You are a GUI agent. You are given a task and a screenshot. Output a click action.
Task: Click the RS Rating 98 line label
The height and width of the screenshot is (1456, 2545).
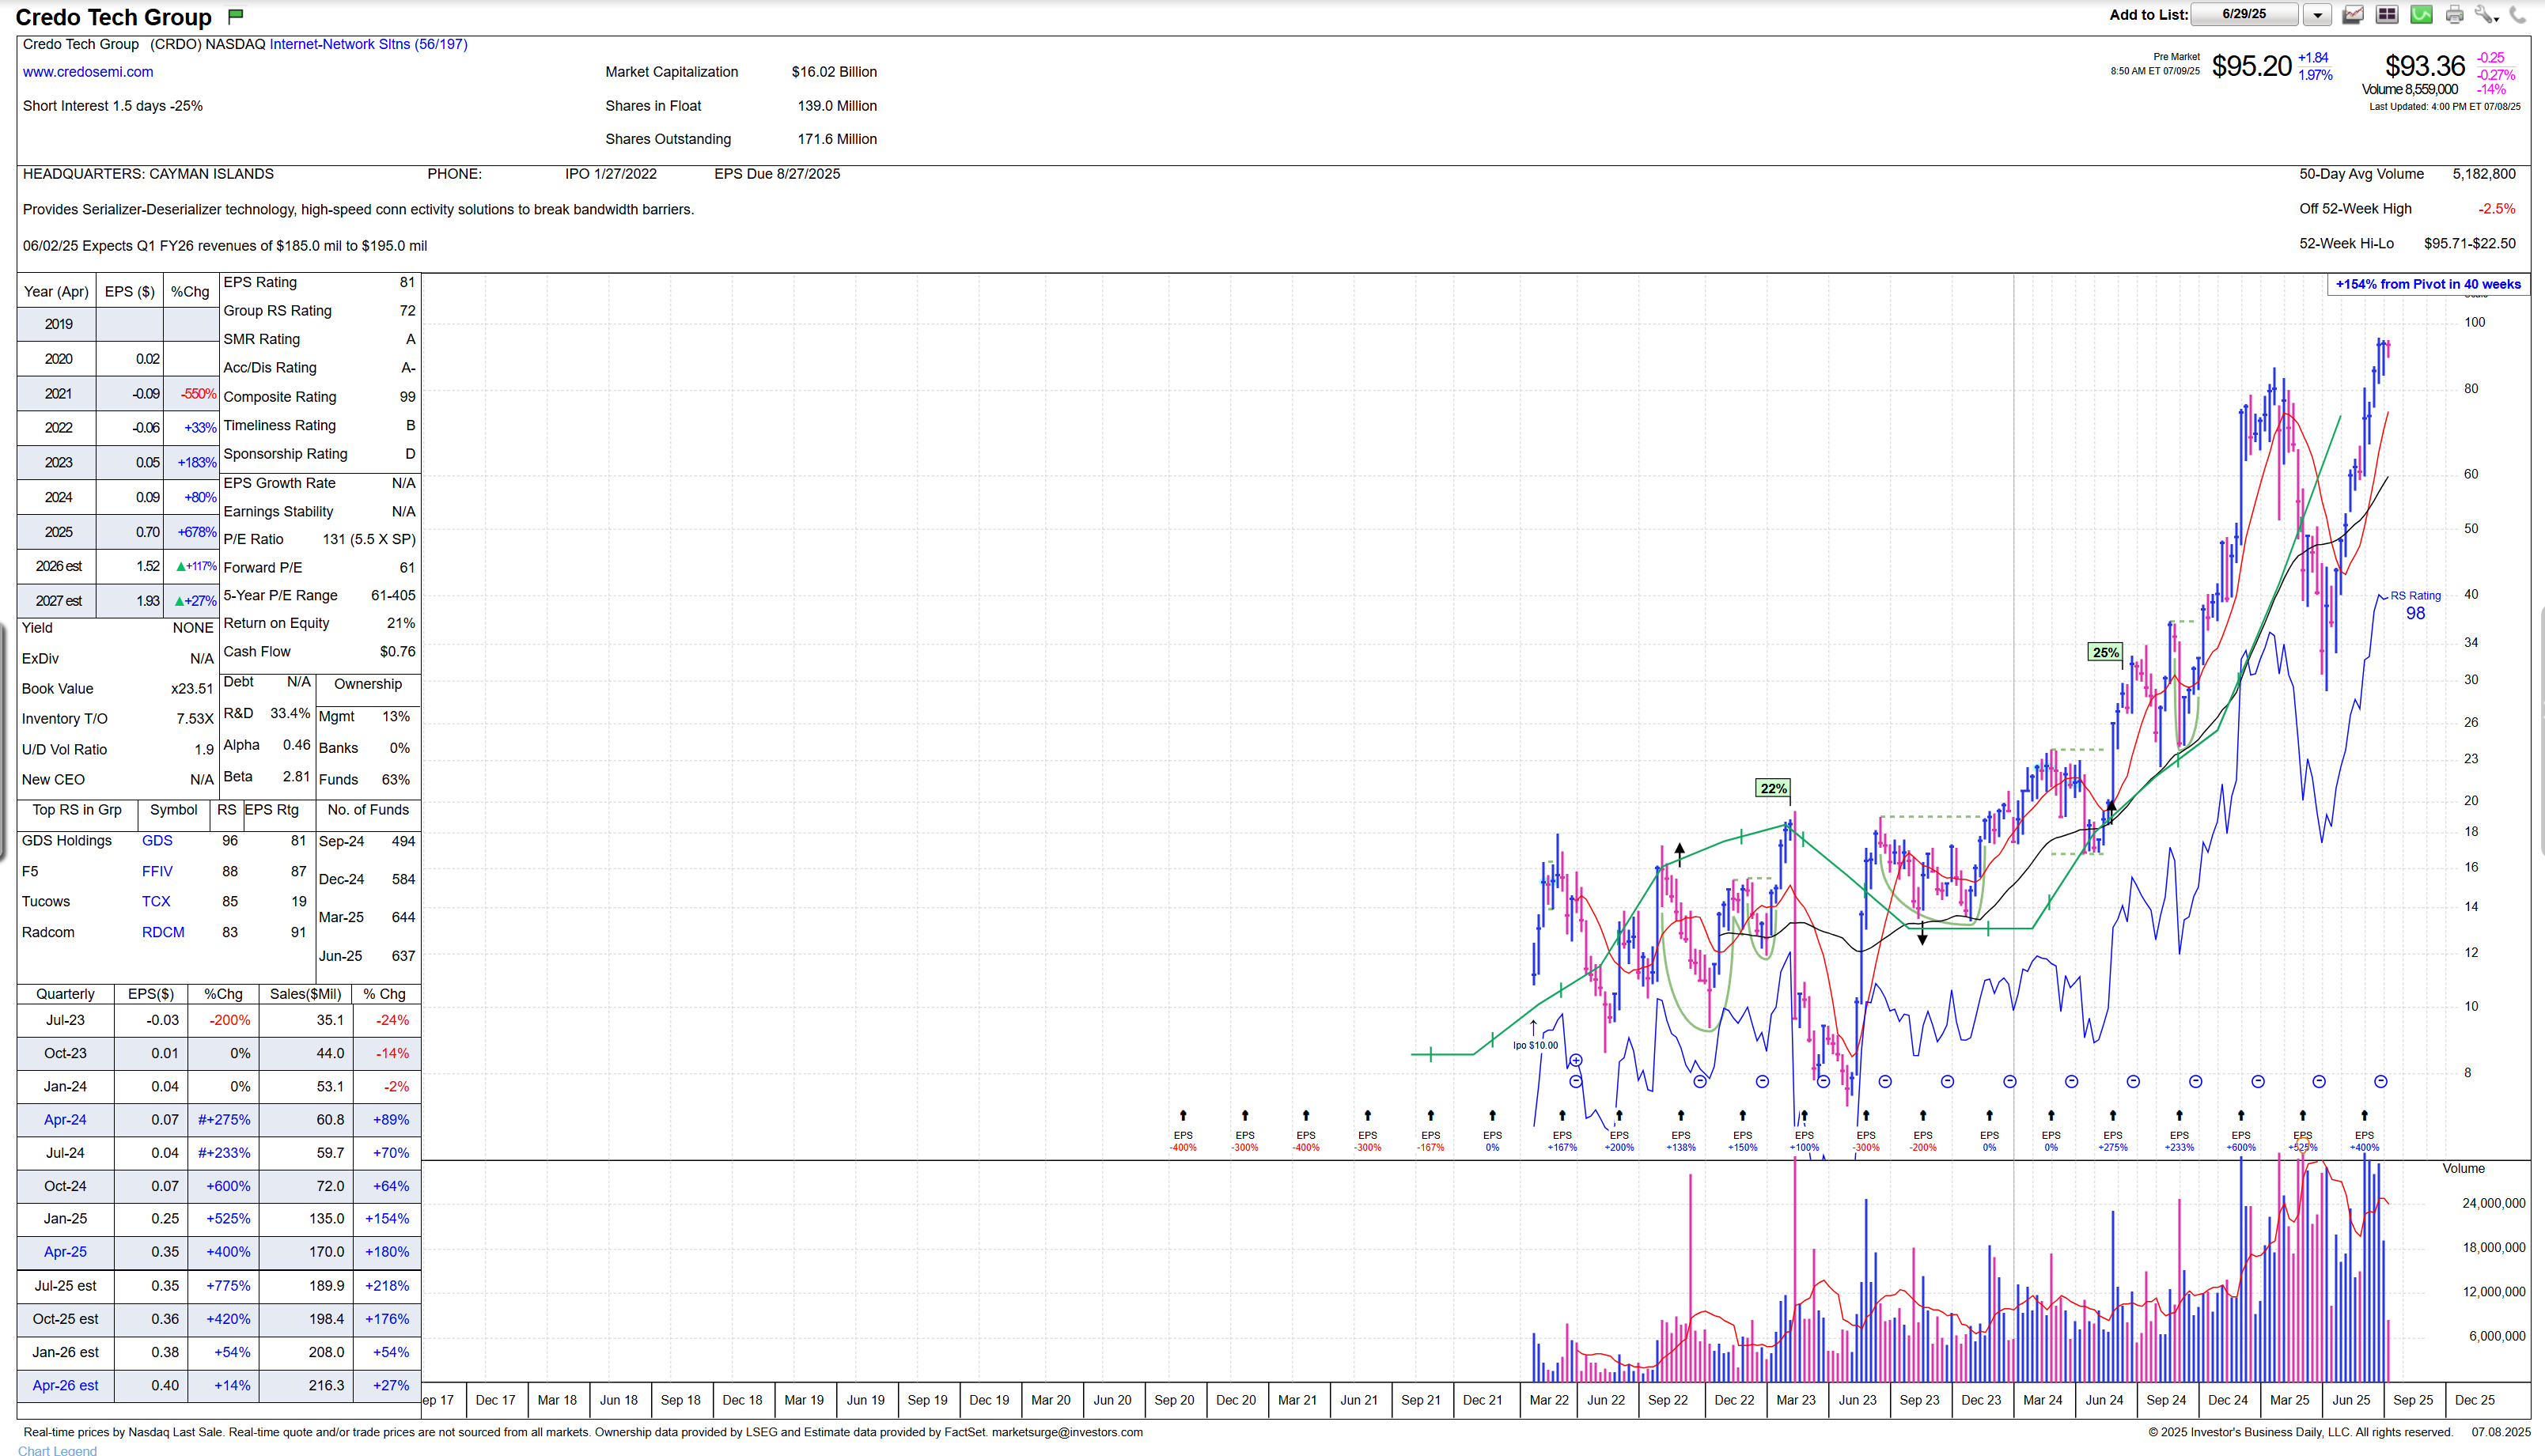point(2415,606)
